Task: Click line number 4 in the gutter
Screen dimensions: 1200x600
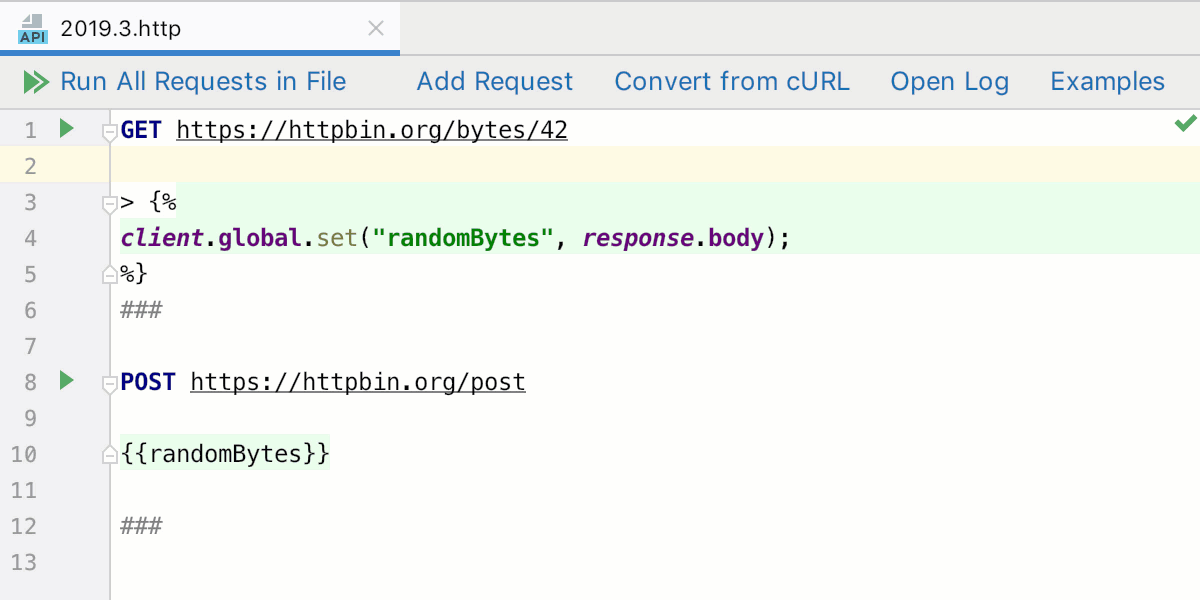Action: pos(30,237)
